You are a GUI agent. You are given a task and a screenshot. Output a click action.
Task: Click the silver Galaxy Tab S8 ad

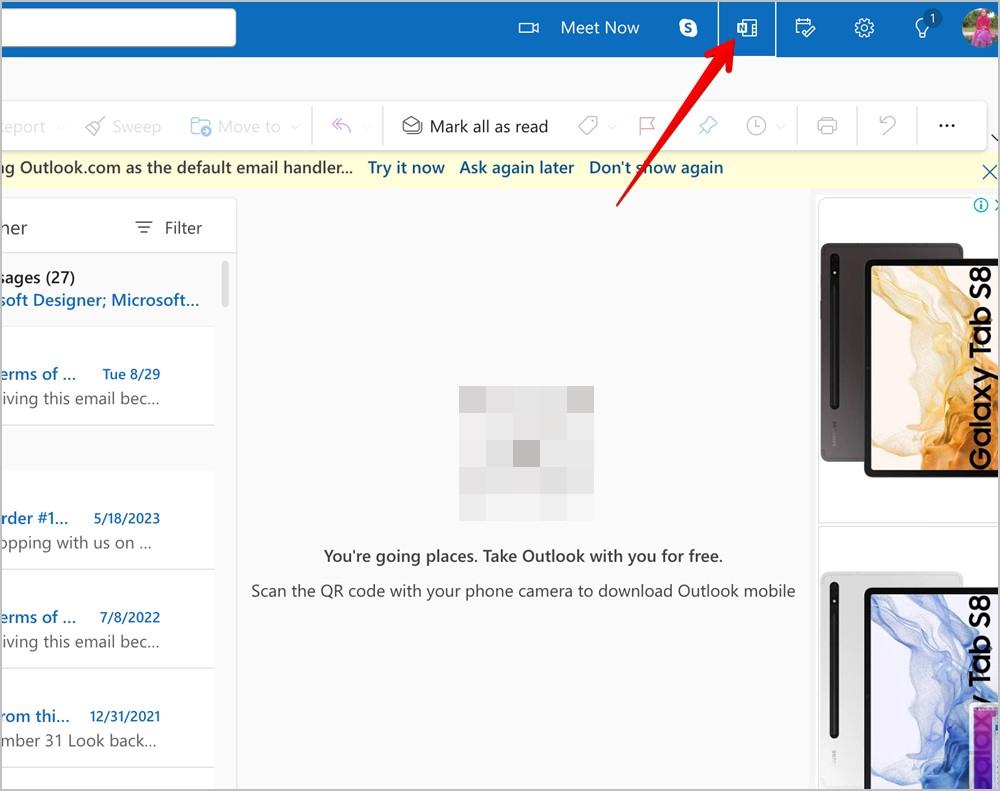[x=909, y=660]
